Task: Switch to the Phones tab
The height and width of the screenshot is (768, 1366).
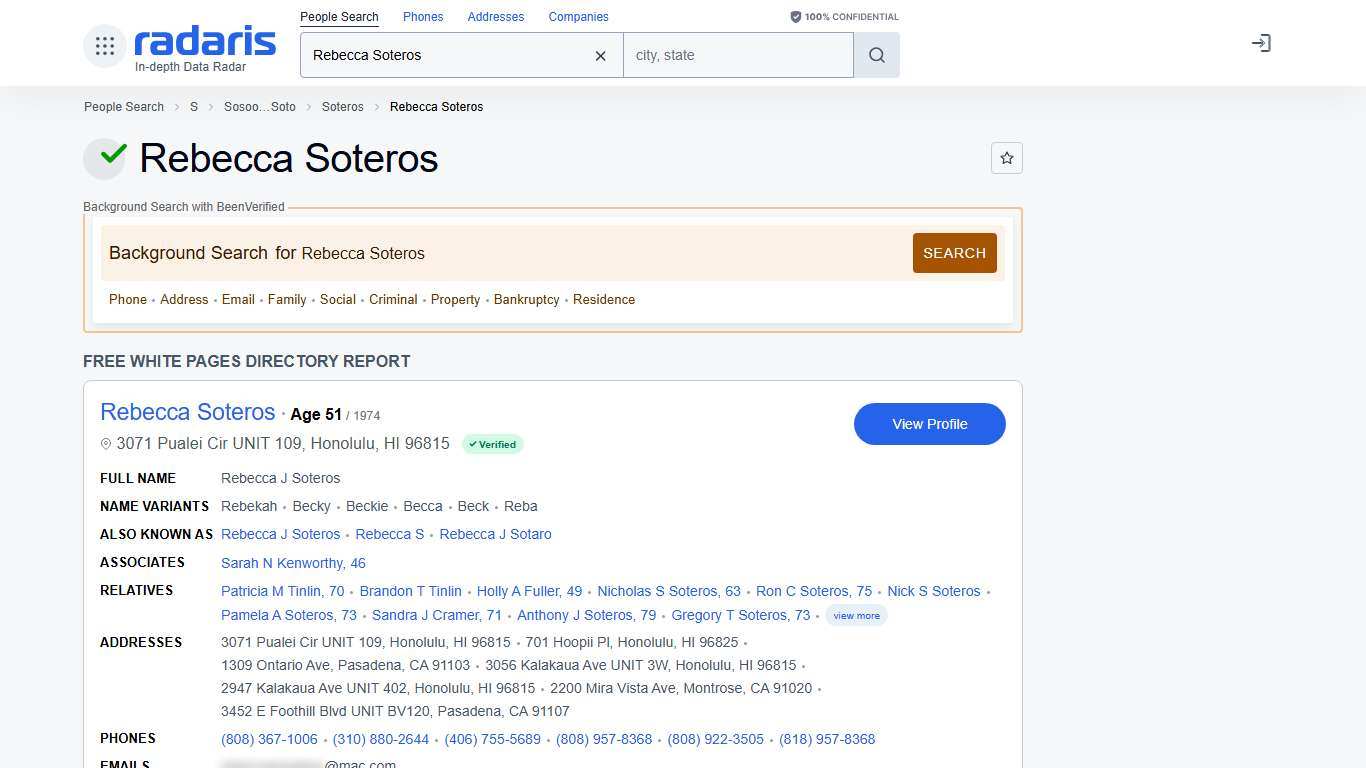Action: pyautogui.click(x=423, y=16)
